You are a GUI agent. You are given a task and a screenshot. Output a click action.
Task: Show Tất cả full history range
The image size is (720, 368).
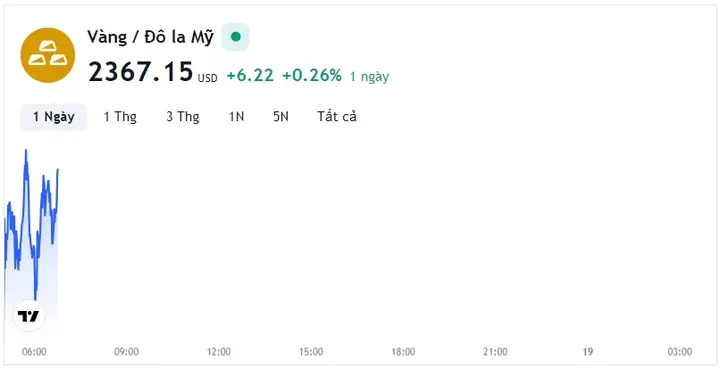click(337, 117)
